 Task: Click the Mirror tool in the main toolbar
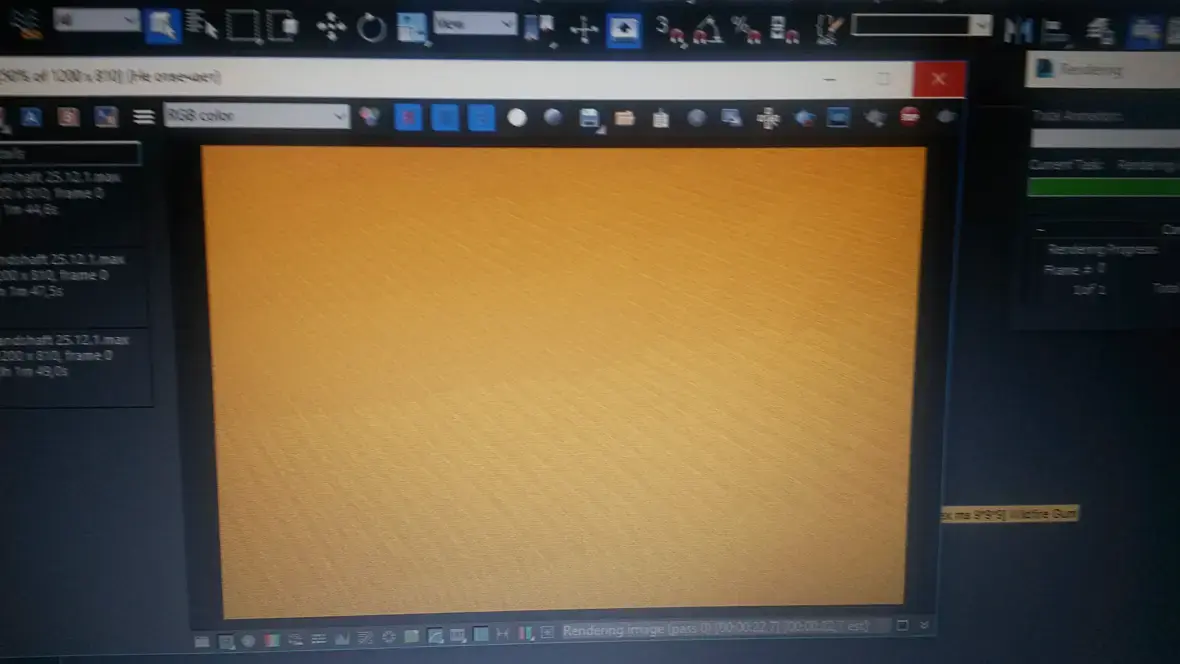click(x=1017, y=31)
